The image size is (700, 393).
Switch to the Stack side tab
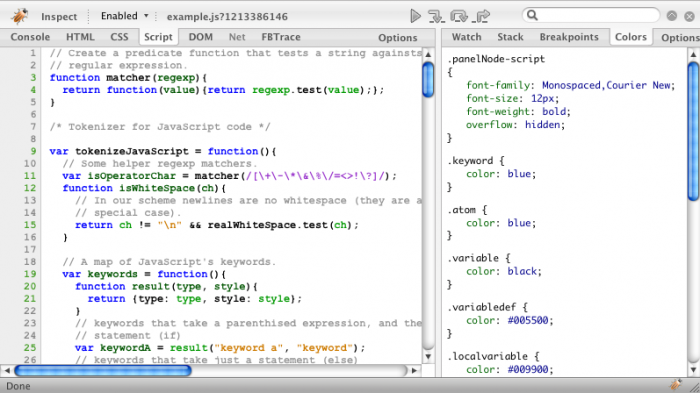click(510, 37)
